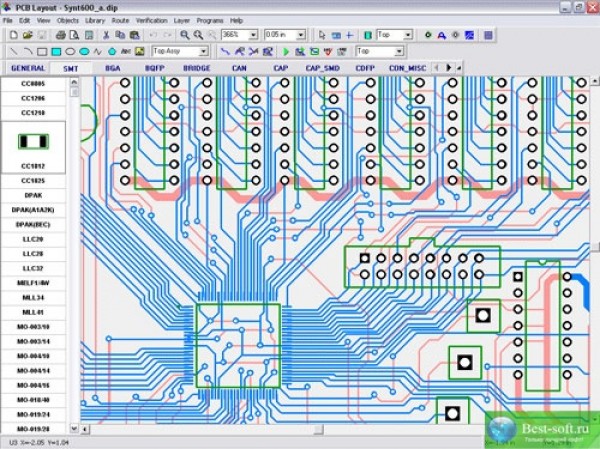The height and width of the screenshot is (449, 600).
Task: Switch to the BRIDGE library tab
Action: 197,68
